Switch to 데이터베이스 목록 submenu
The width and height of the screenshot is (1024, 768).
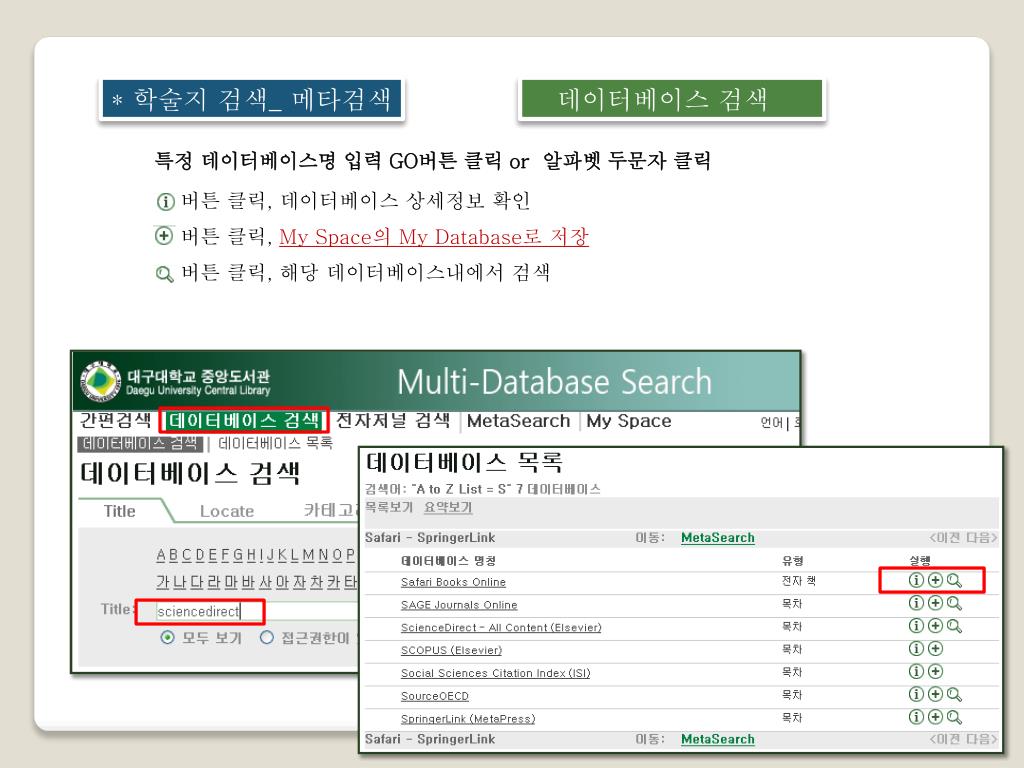point(275,443)
